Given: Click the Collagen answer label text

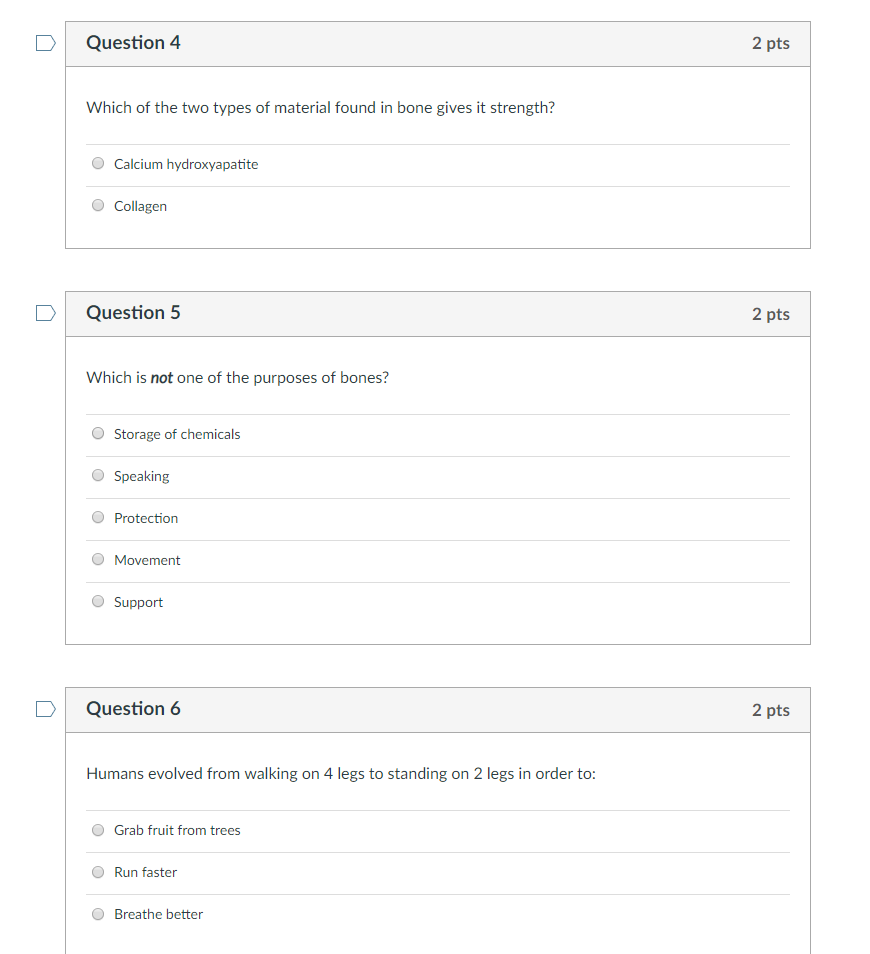Looking at the screenshot, I should click(x=141, y=206).
